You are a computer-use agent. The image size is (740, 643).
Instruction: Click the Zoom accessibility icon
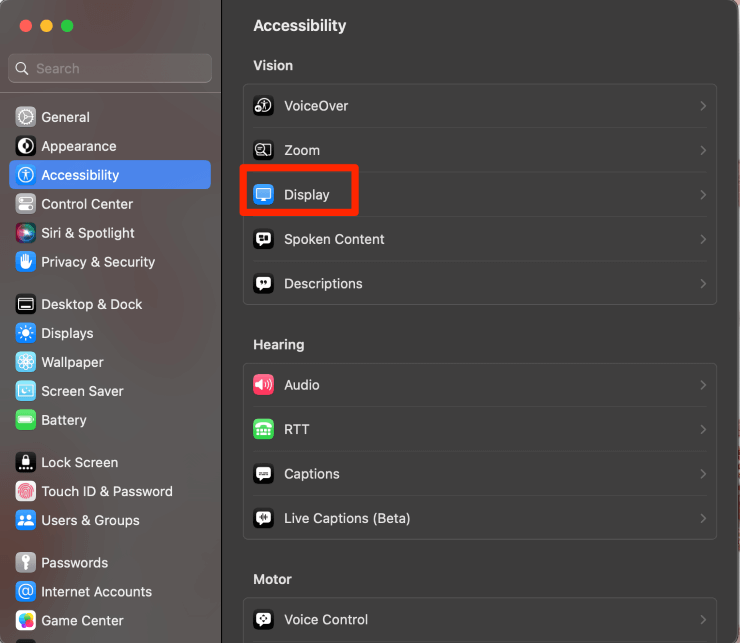pos(263,150)
